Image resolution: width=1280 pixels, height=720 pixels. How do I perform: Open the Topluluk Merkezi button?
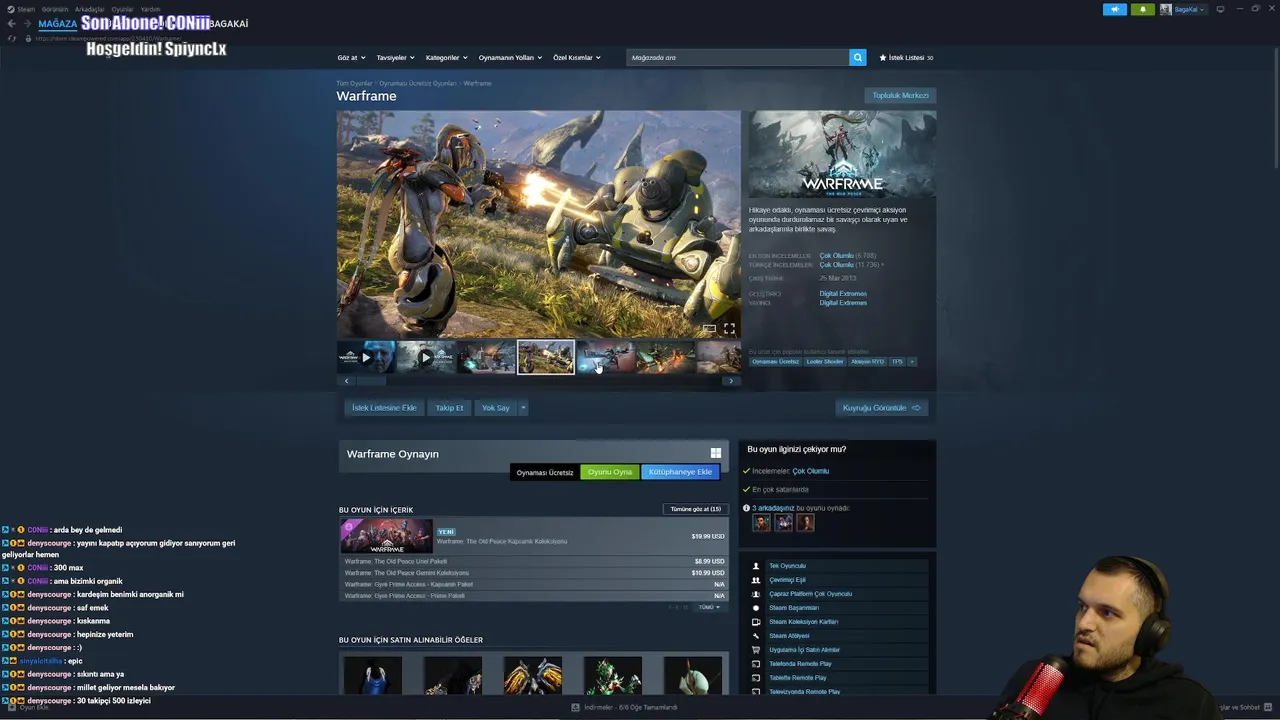pyautogui.click(x=900, y=96)
